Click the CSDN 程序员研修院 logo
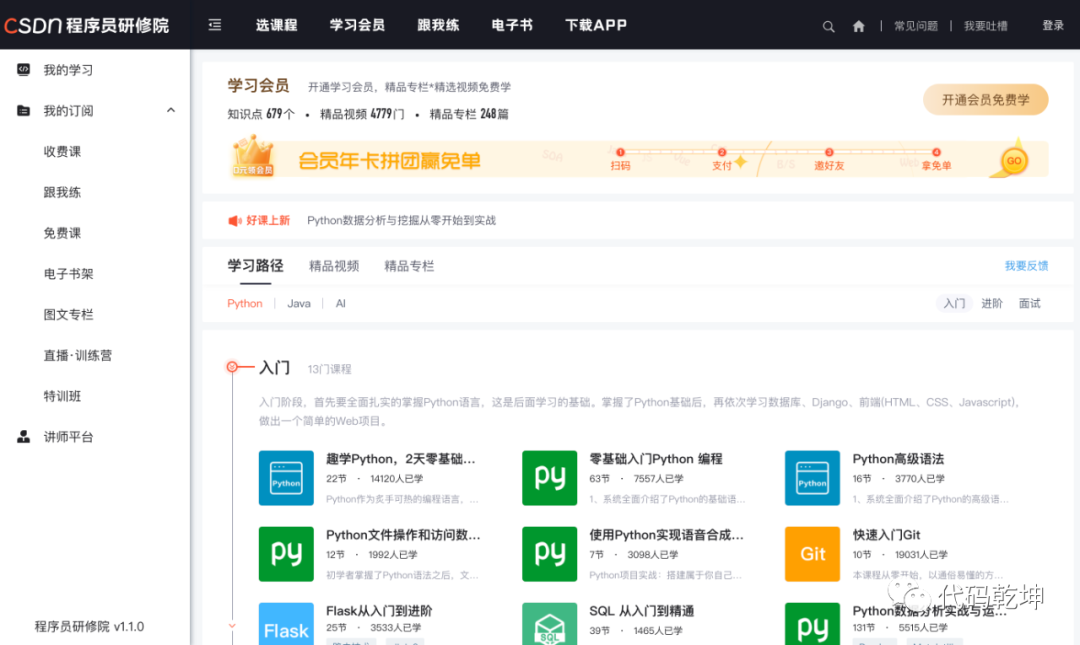This screenshot has height=645, width=1080. coord(87,25)
